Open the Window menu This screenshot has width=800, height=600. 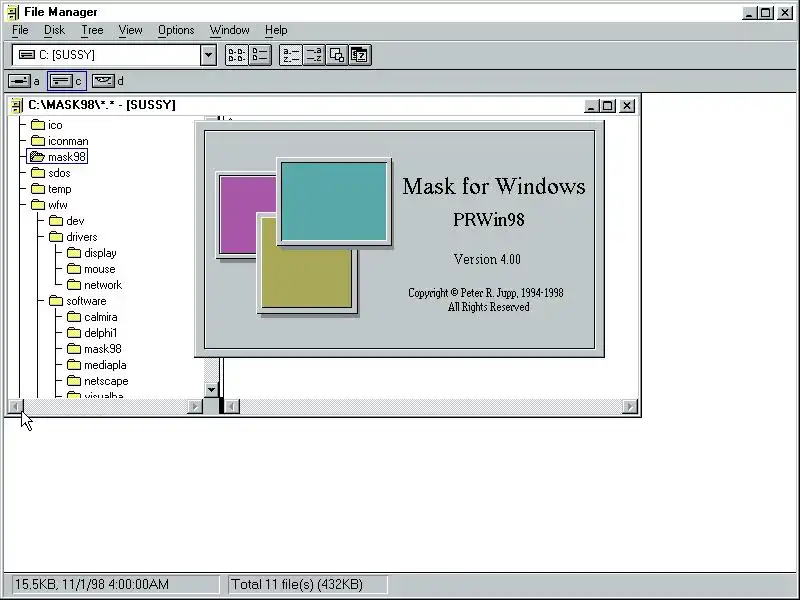pos(230,30)
